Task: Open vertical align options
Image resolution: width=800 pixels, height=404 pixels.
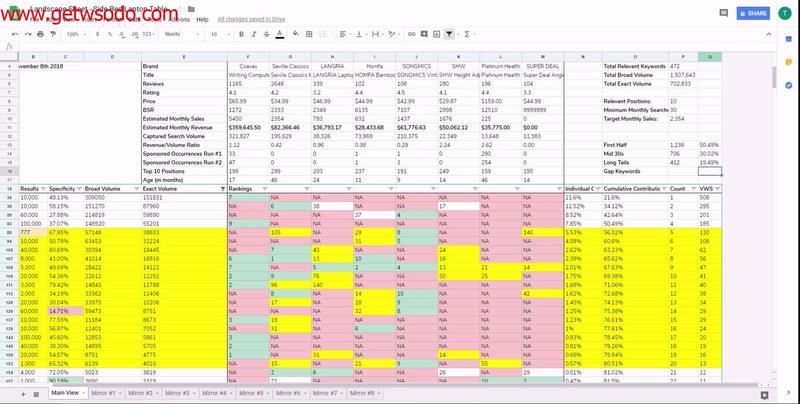Action: [360, 34]
